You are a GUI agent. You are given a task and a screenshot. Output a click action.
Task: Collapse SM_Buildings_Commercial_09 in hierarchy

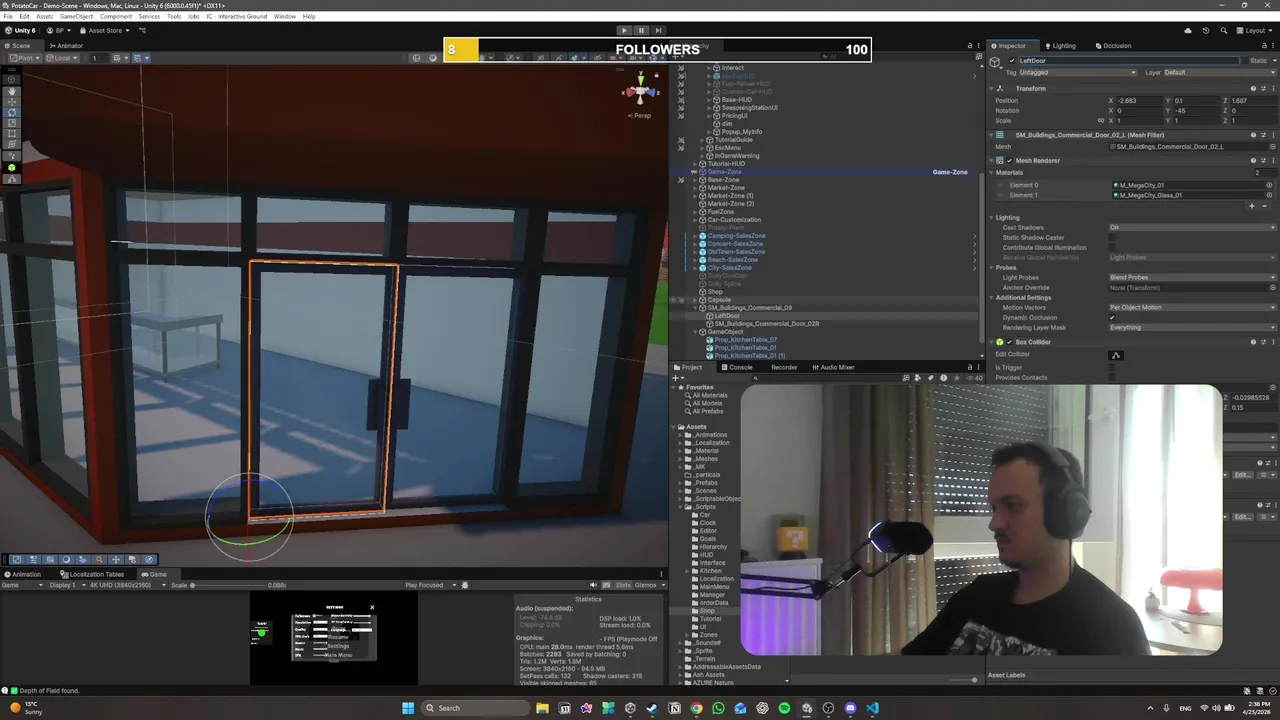click(x=697, y=308)
